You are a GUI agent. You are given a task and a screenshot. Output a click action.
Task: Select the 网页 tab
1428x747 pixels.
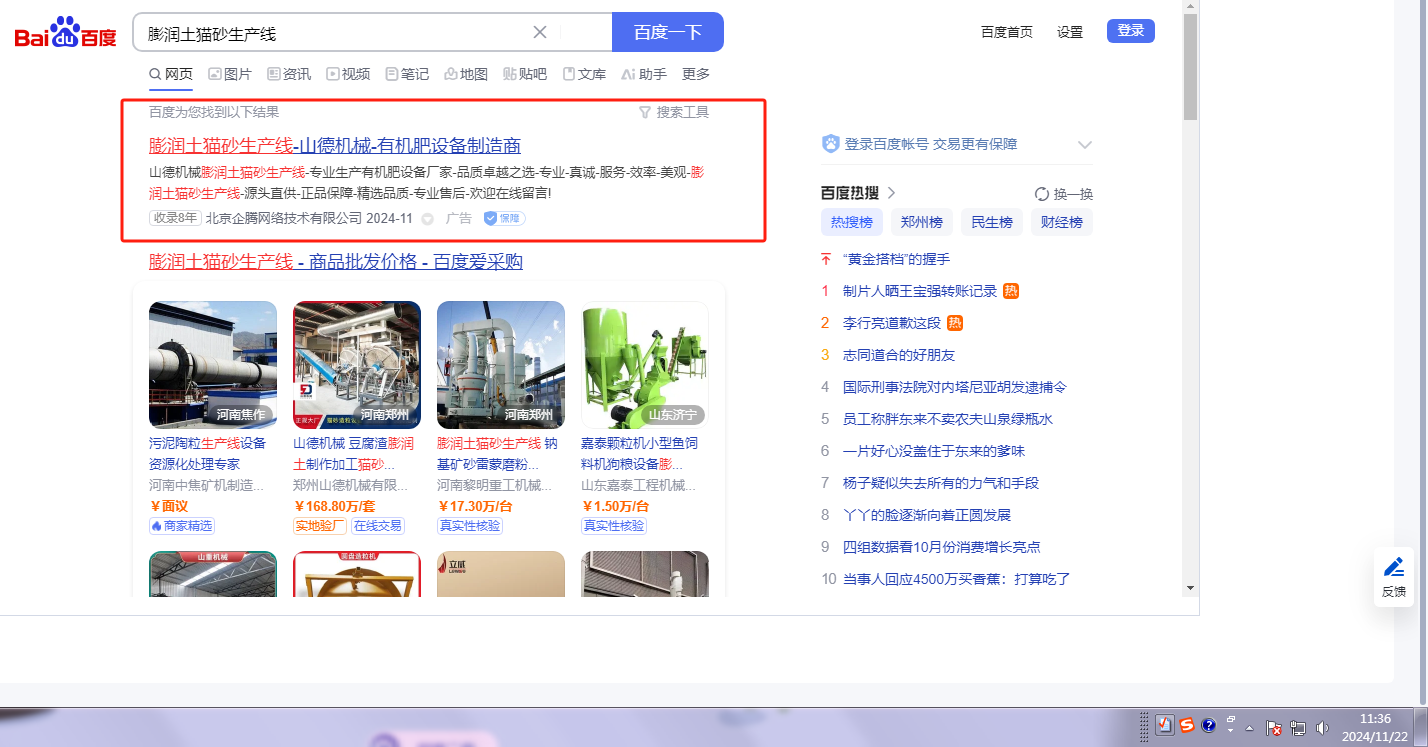171,74
